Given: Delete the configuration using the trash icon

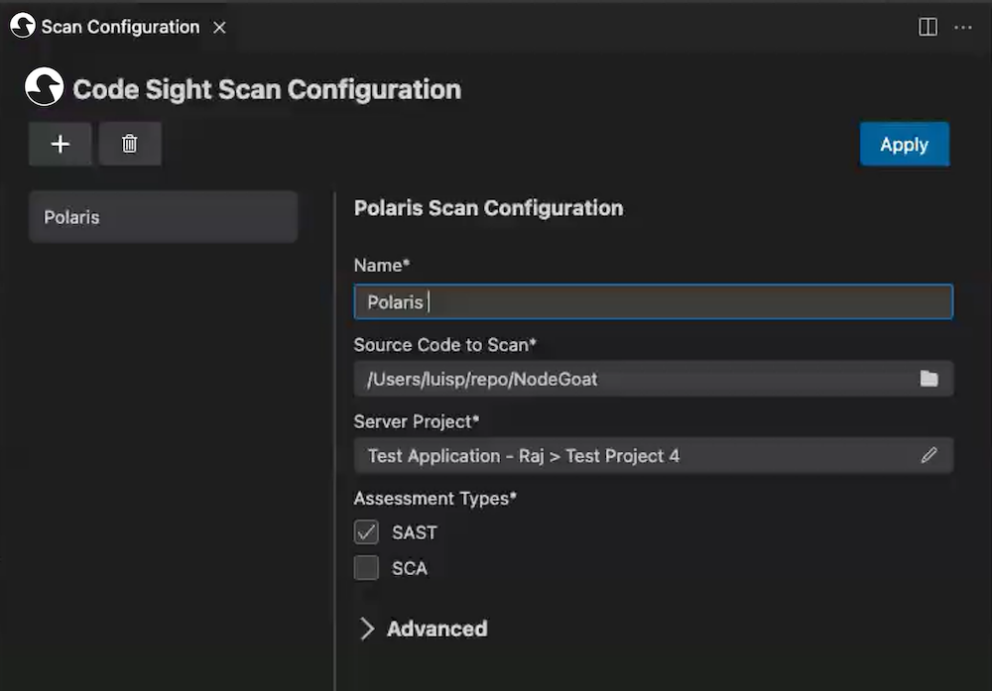Looking at the screenshot, I should (x=130, y=143).
